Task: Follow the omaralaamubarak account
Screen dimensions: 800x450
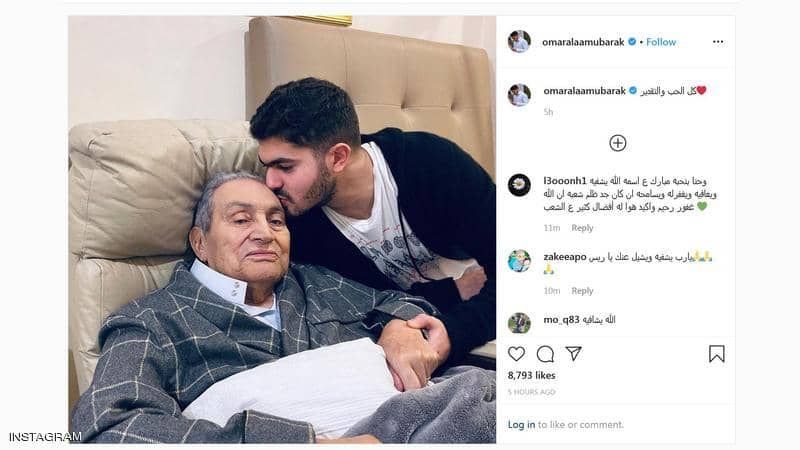Action: [x=661, y=42]
